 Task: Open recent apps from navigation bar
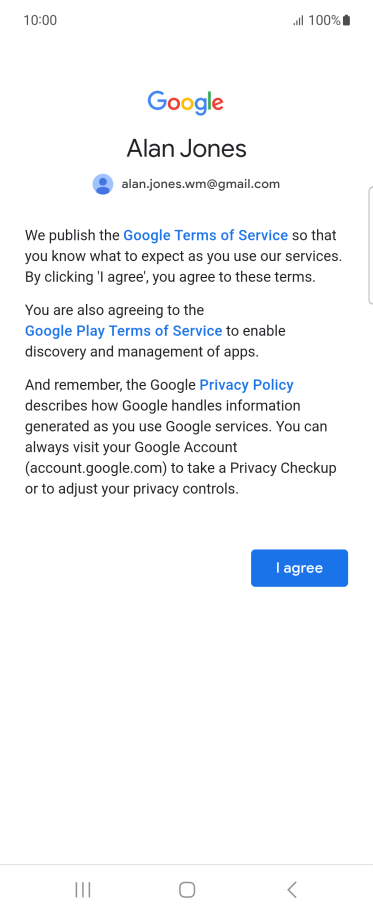83,890
